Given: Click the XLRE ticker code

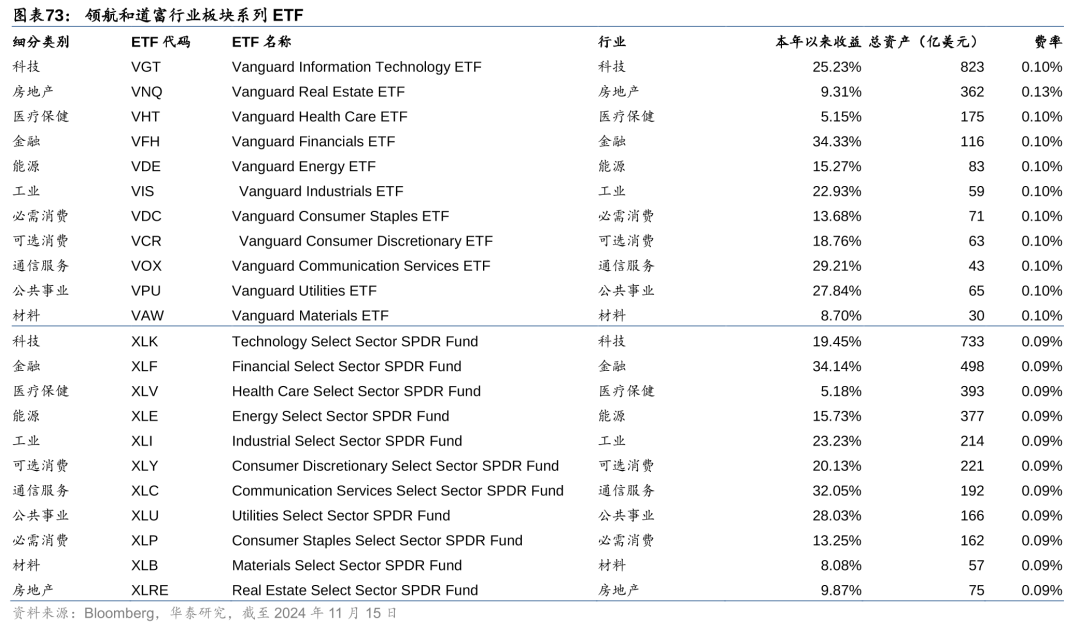Looking at the screenshot, I should tap(150, 590).
